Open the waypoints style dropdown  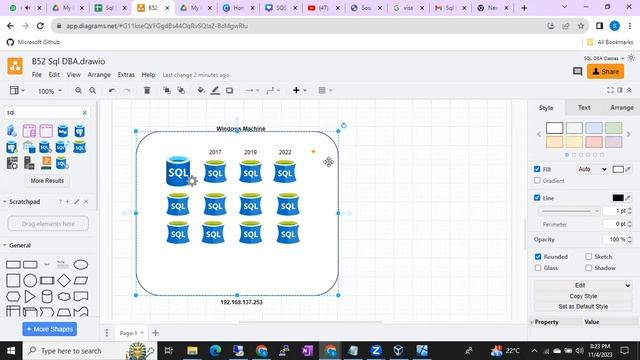[273, 91]
